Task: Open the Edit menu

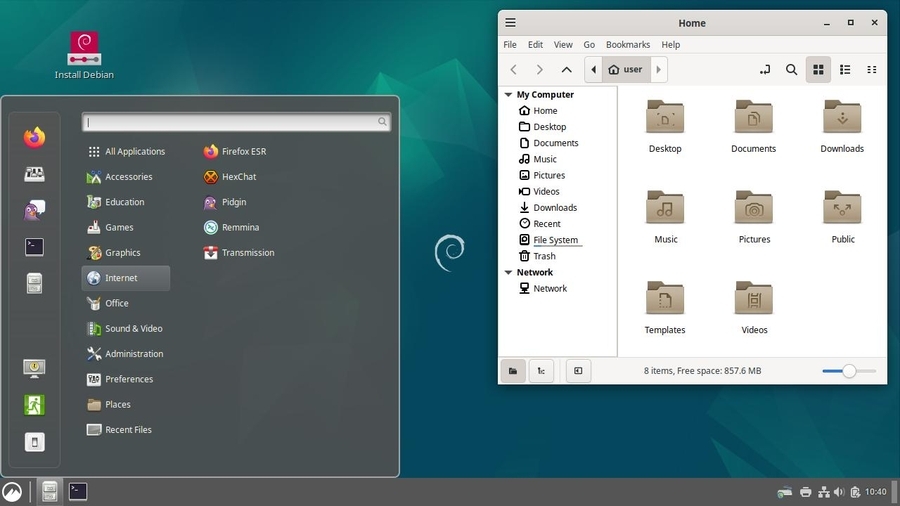Action: (536, 45)
